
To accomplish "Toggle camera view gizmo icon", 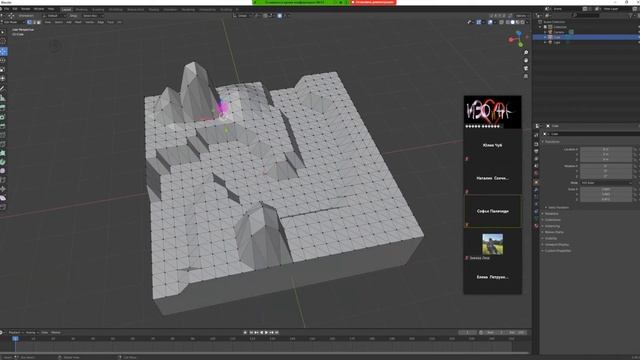I will click(526, 68).
